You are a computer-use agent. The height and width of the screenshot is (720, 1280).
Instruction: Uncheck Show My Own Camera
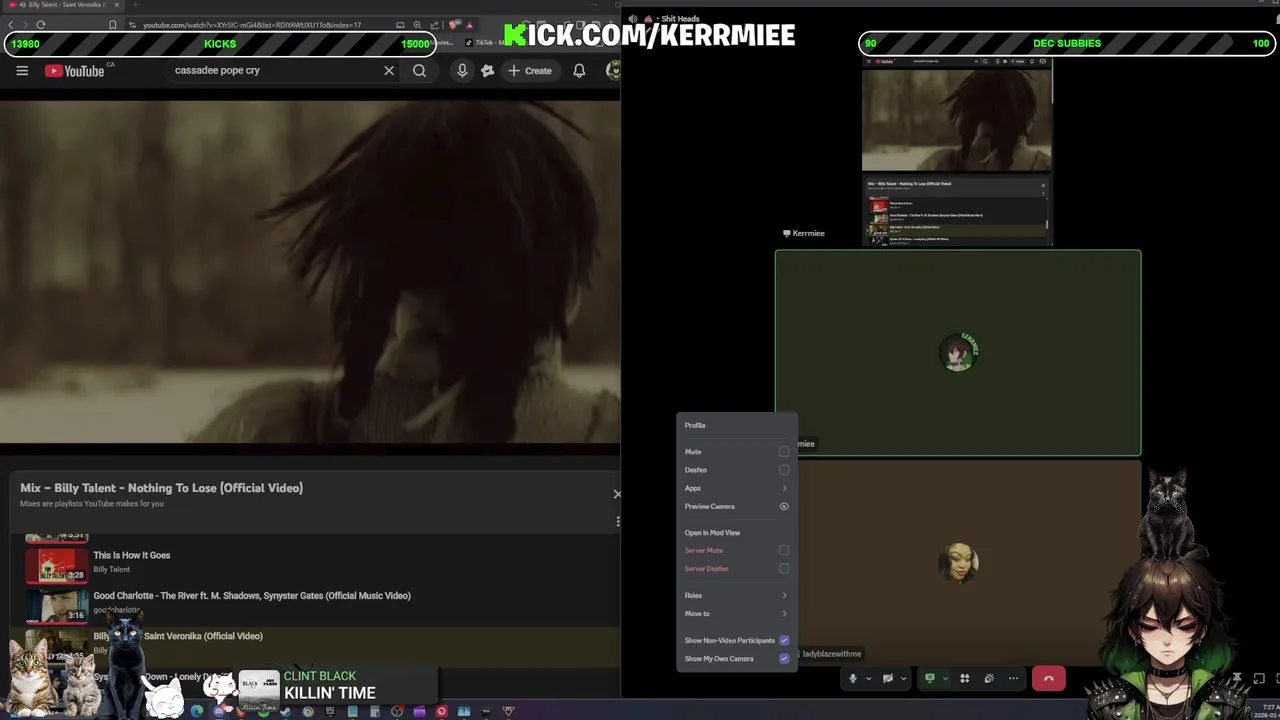click(784, 659)
